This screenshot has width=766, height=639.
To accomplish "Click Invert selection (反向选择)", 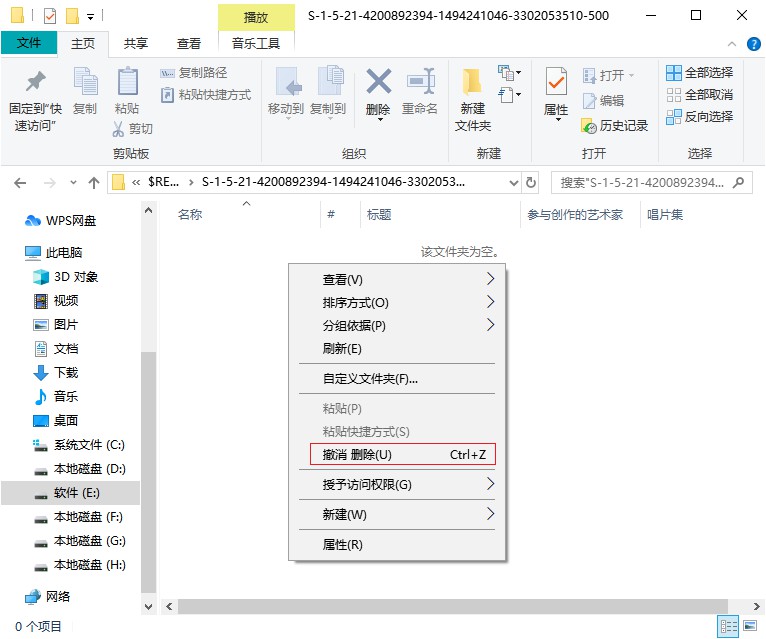I will [699, 117].
